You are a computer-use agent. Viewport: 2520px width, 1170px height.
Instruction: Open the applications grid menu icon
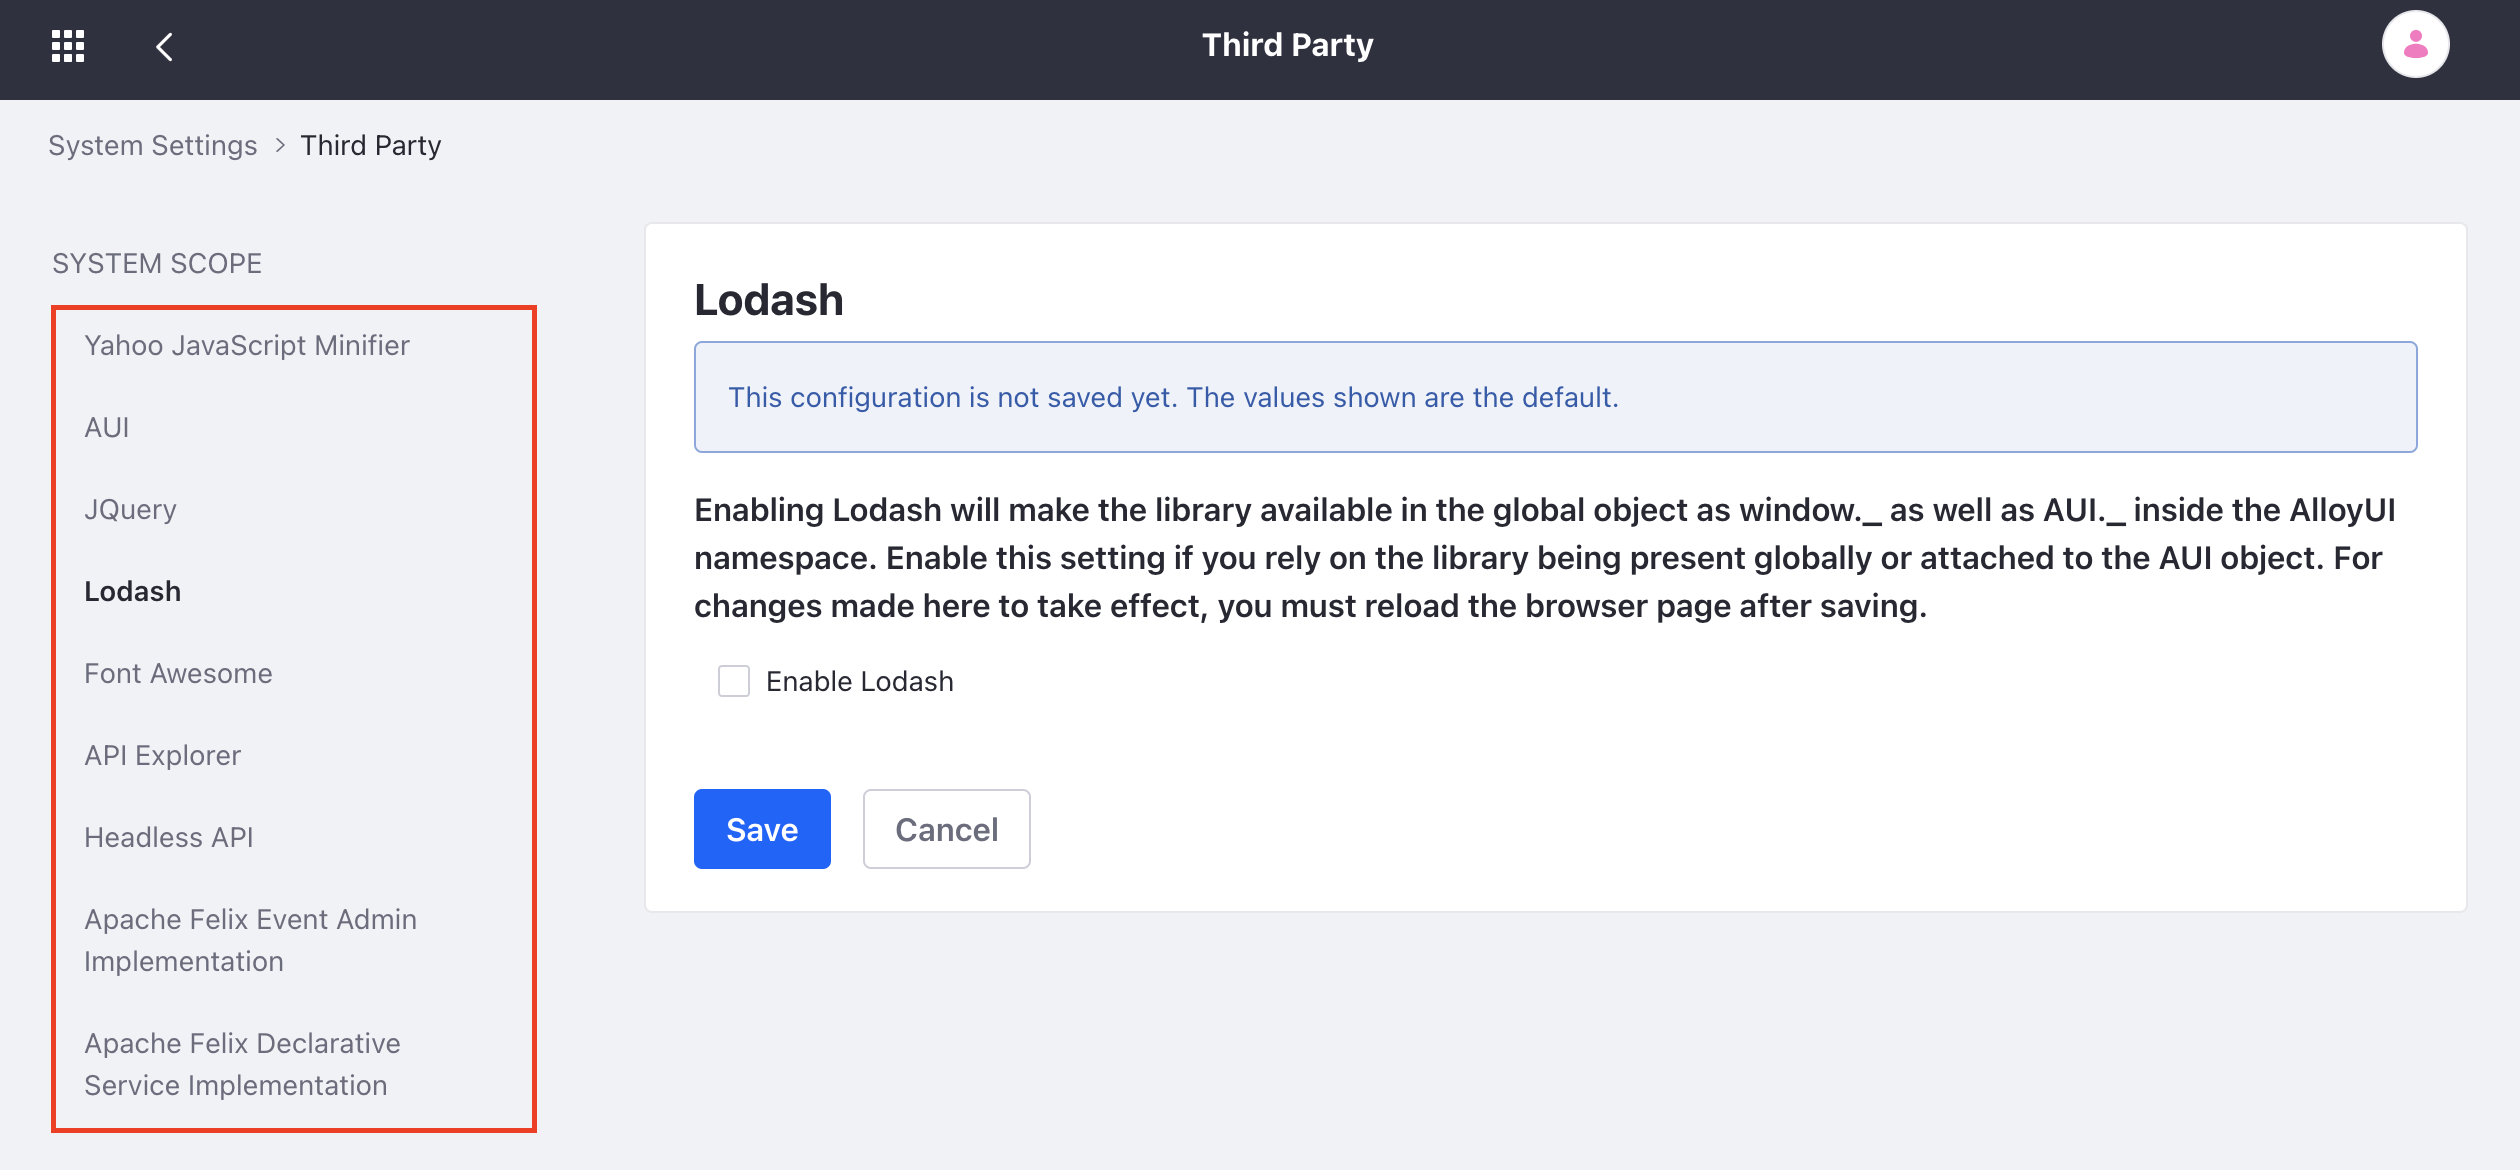(x=68, y=46)
